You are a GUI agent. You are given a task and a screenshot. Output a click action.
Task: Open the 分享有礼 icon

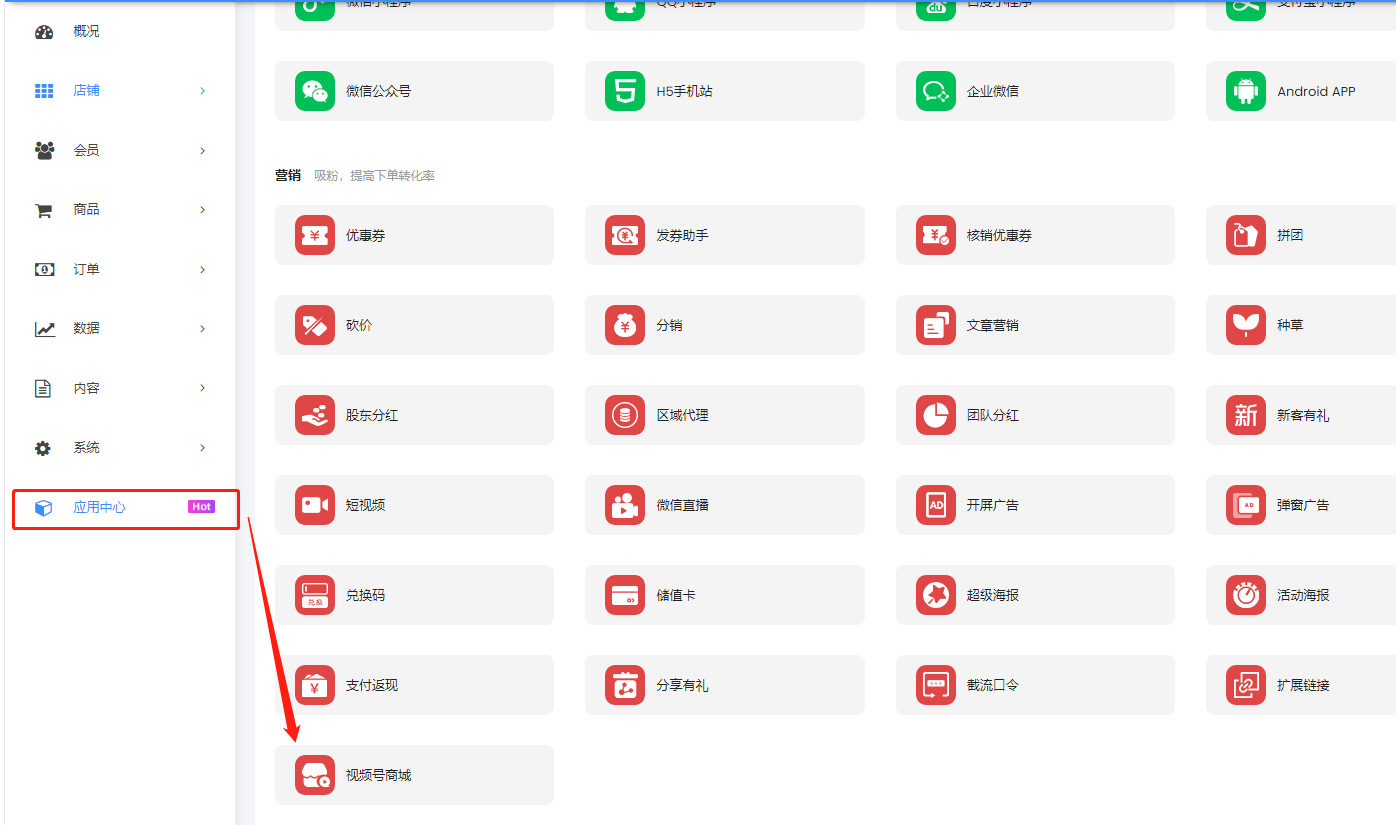coord(625,685)
